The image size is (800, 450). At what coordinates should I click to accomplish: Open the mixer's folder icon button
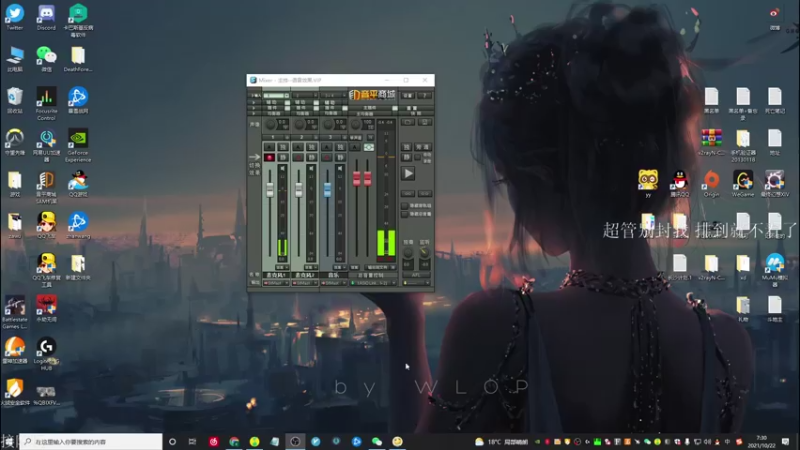(x=407, y=122)
